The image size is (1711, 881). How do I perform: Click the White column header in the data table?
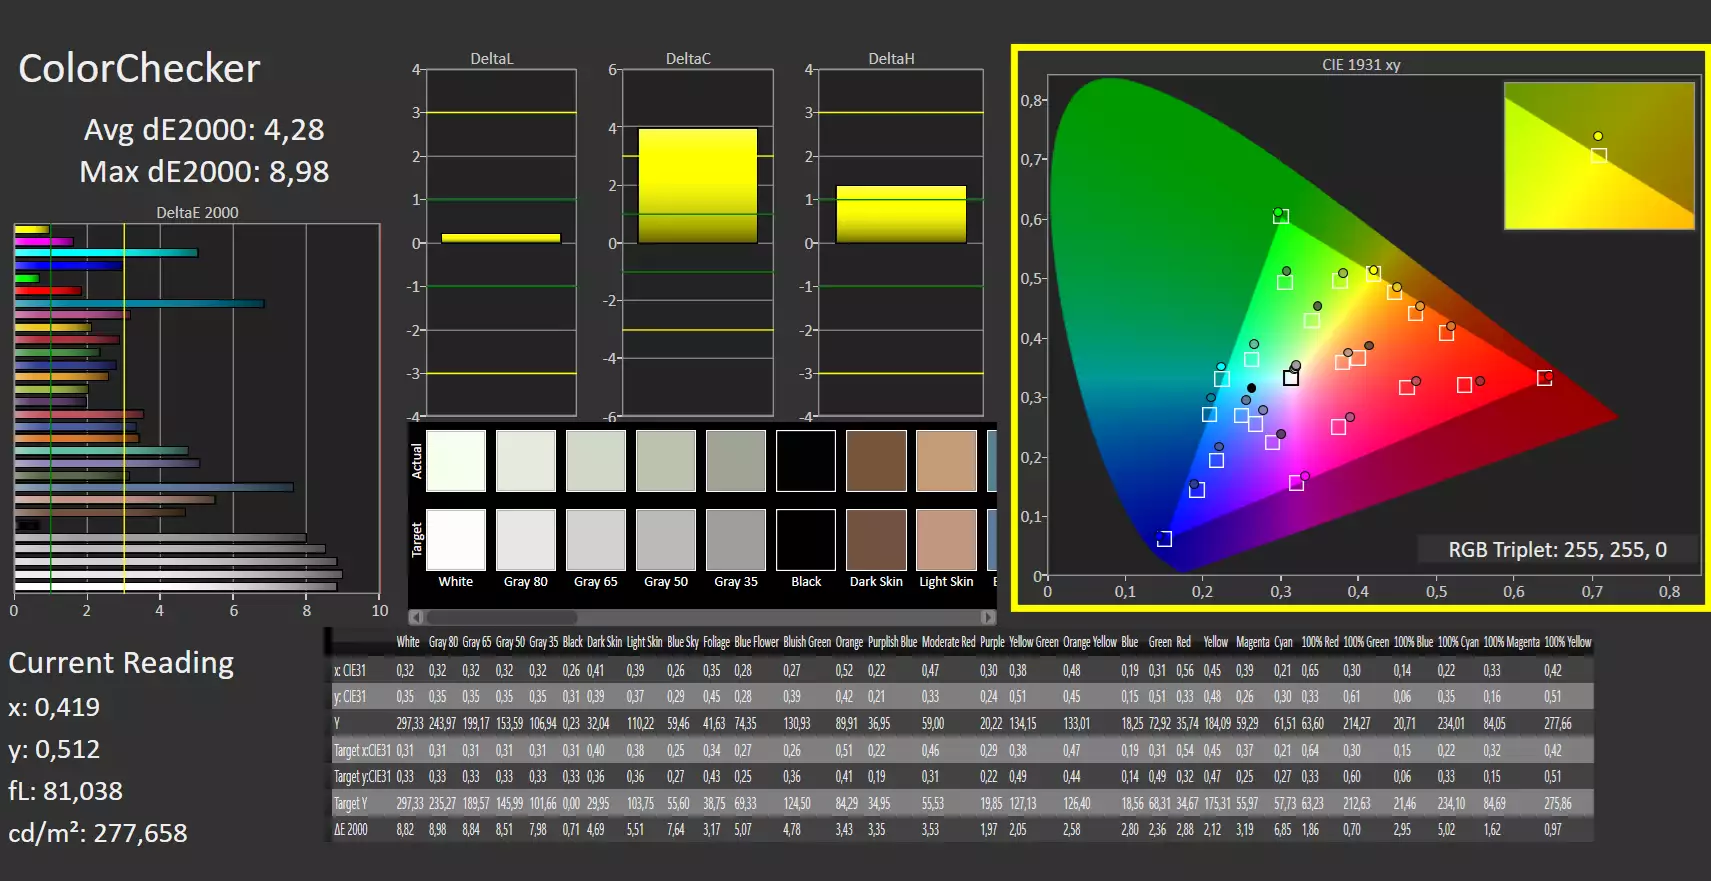(408, 642)
